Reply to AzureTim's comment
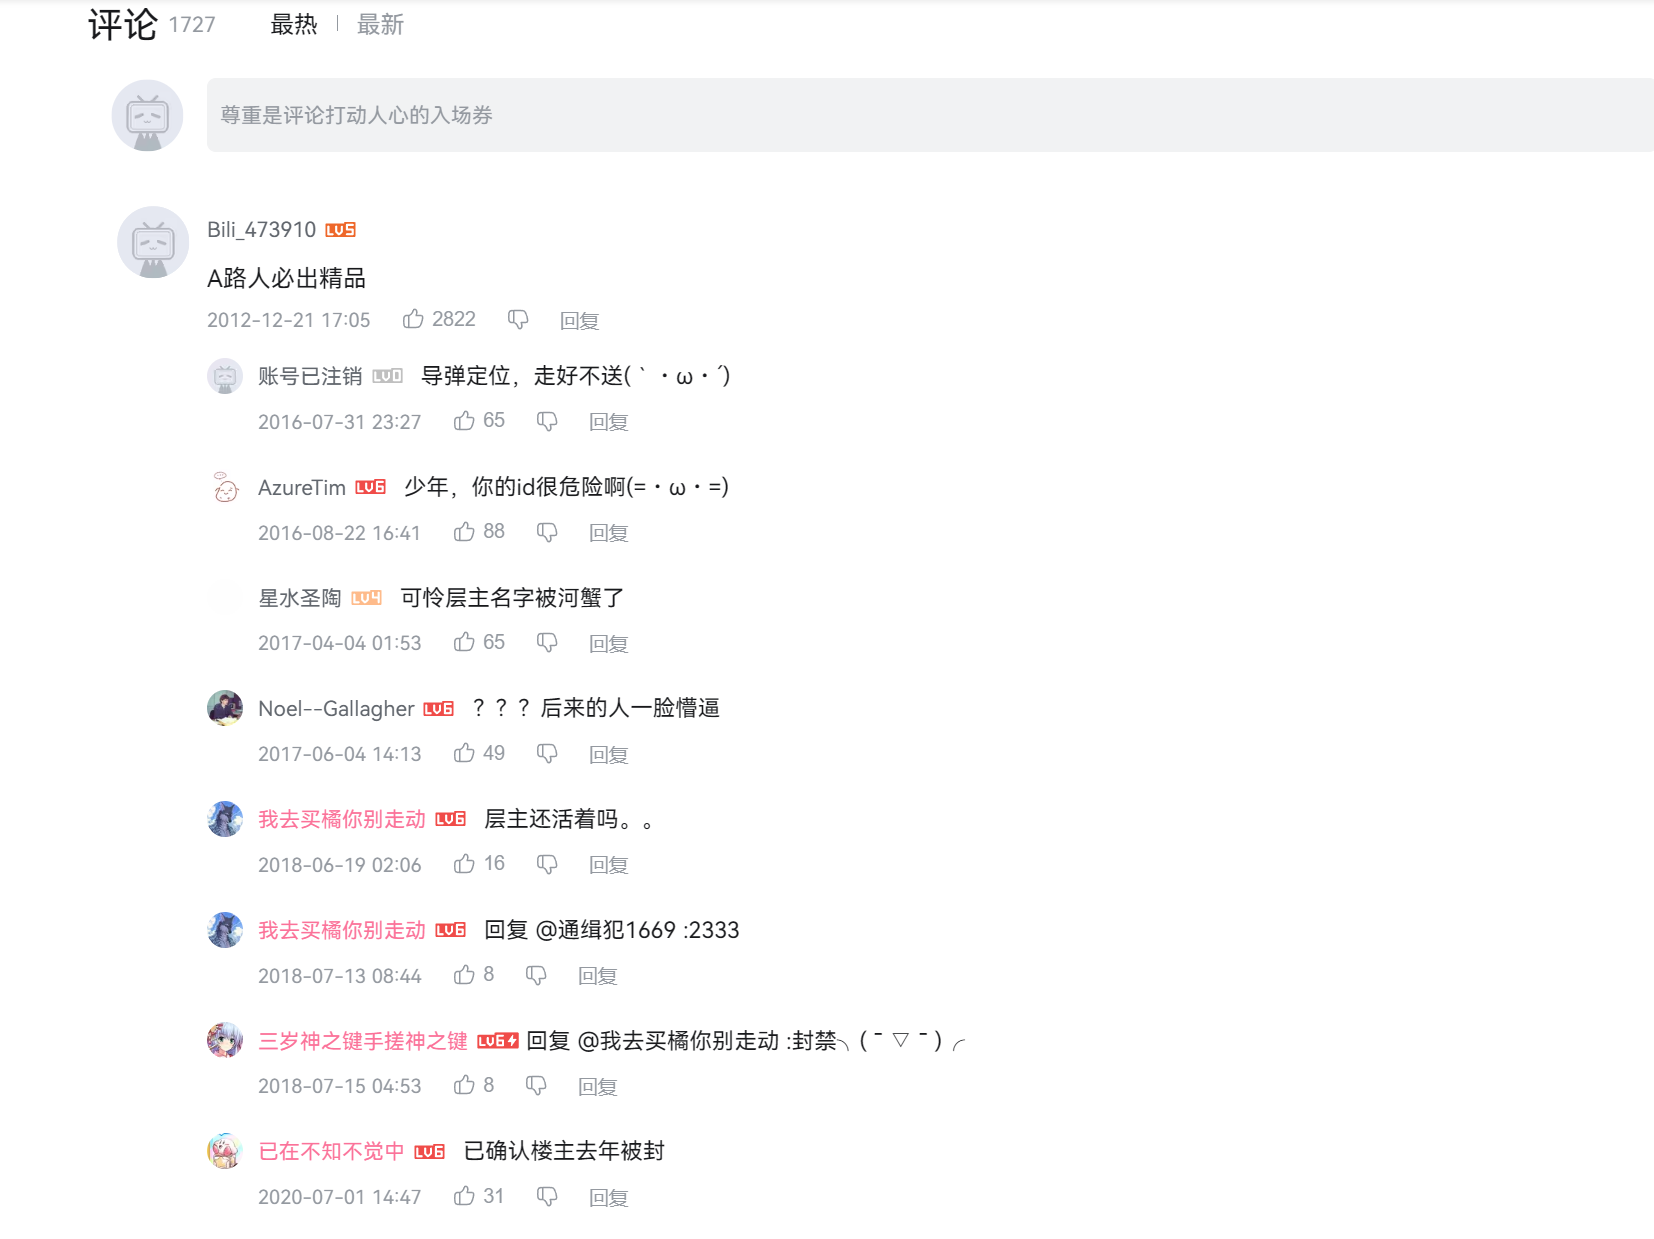The width and height of the screenshot is (1654, 1239). point(608,533)
